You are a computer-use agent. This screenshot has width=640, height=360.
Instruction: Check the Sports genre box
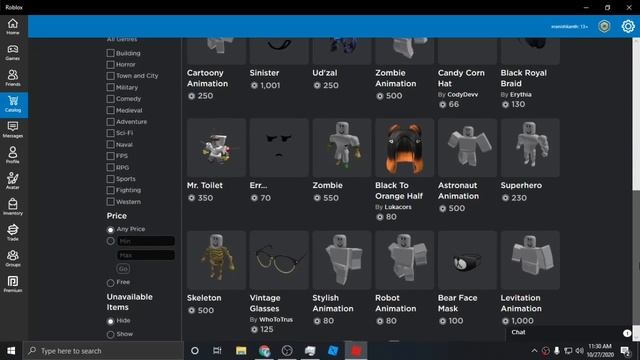click(x=110, y=179)
